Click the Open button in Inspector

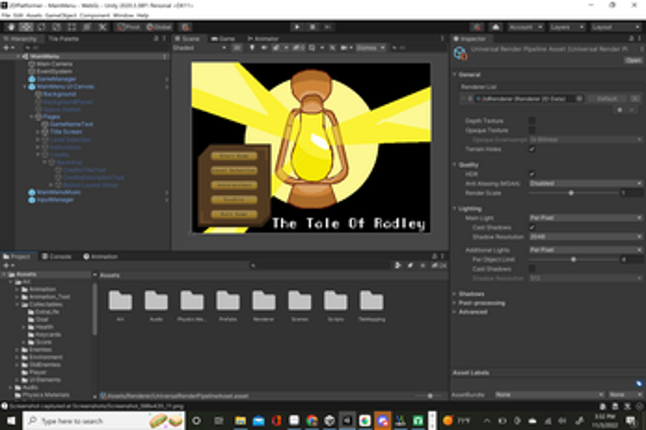click(x=633, y=60)
